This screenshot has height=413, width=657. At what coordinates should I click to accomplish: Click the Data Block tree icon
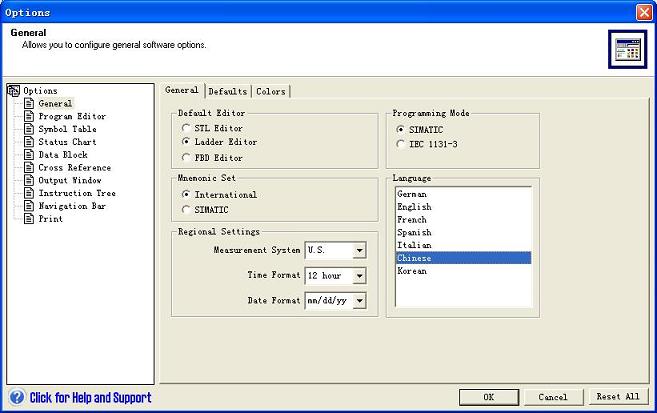tap(30, 155)
